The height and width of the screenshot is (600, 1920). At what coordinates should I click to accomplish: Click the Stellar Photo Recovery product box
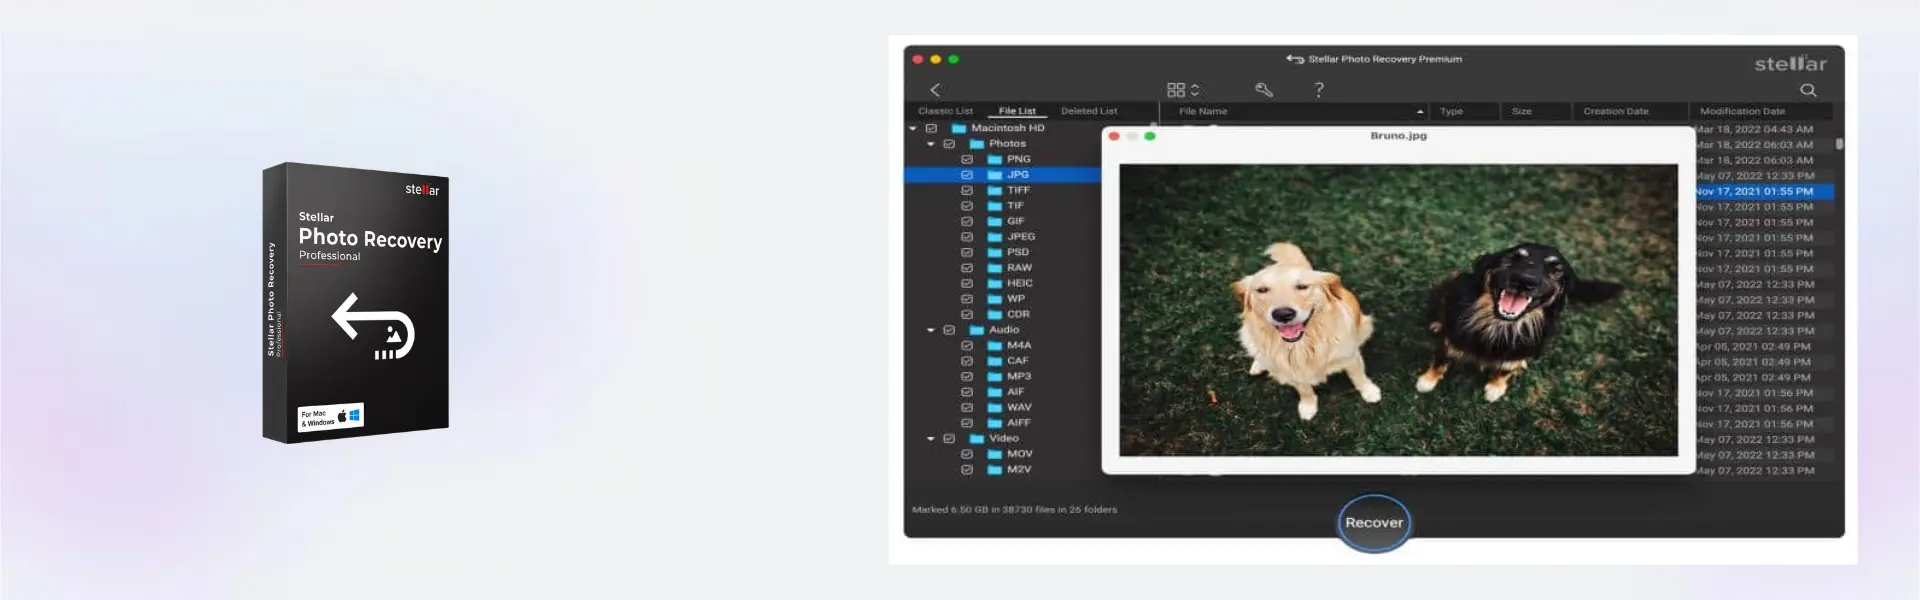[x=355, y=301]
